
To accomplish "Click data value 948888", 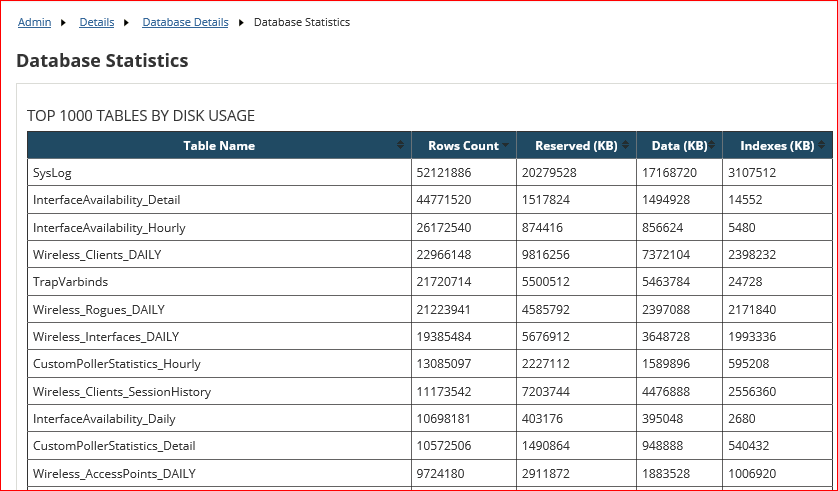I will coord(662,446).
